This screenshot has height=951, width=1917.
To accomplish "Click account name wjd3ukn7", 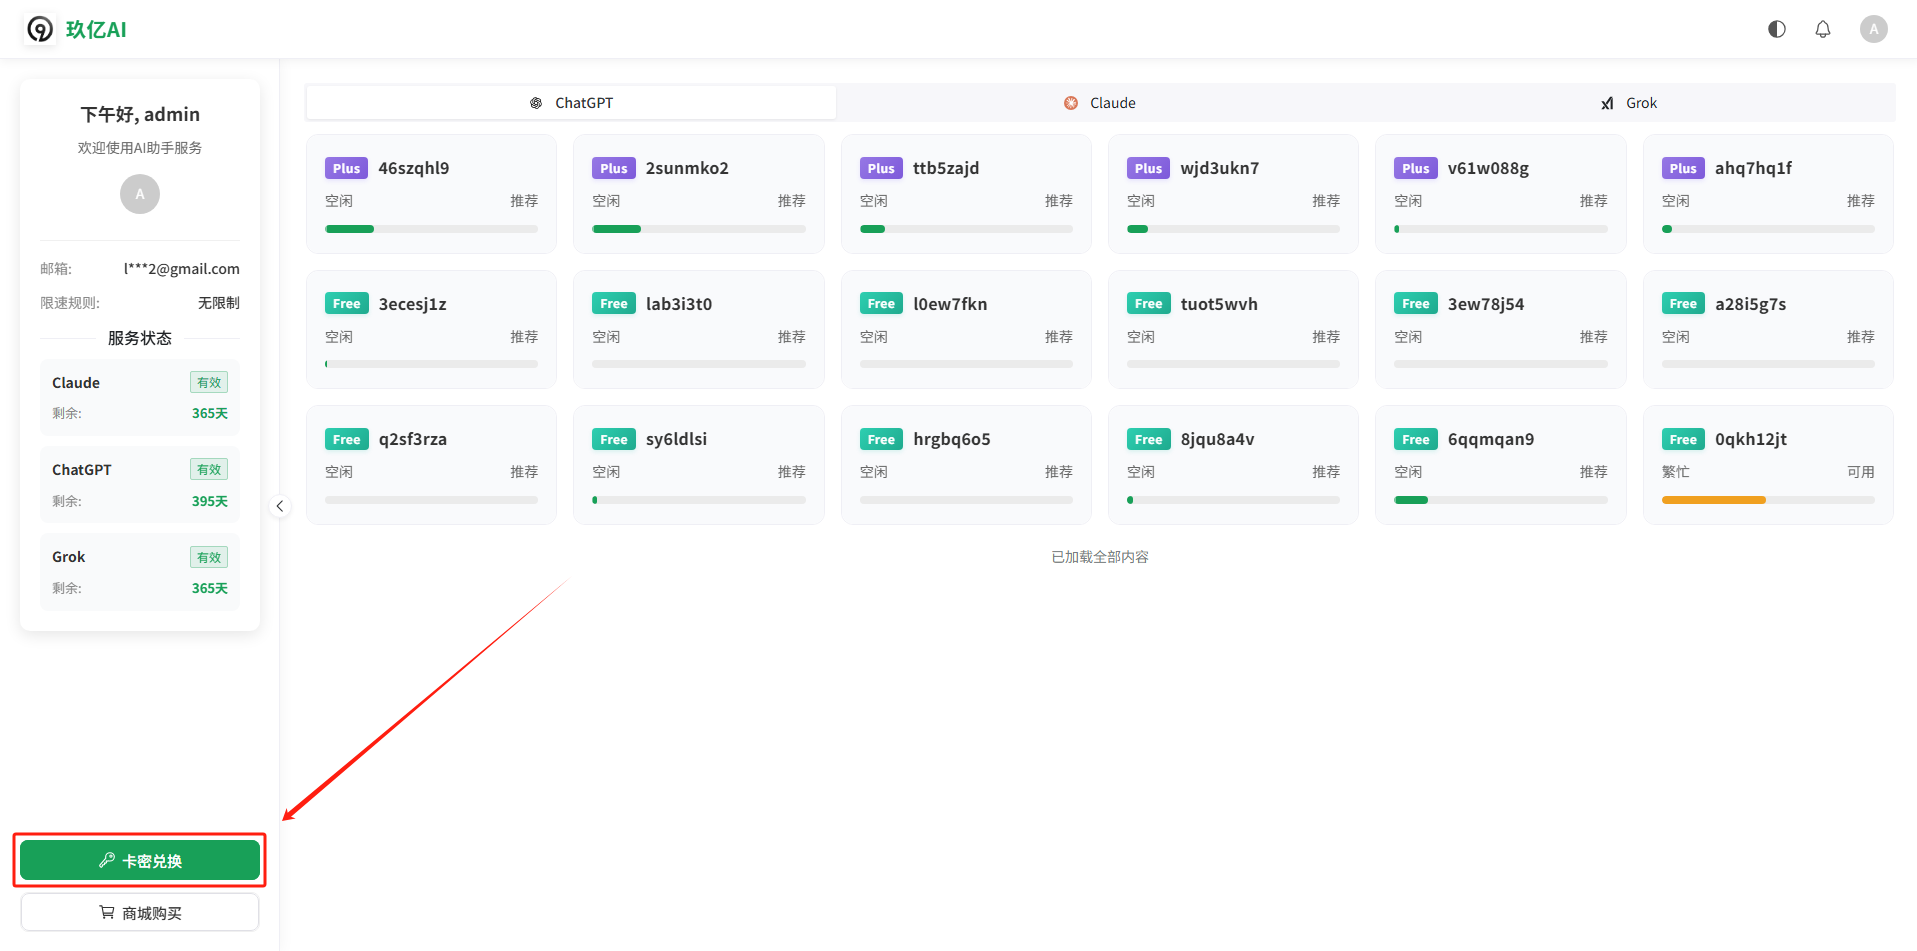I will coord(1220,168).
